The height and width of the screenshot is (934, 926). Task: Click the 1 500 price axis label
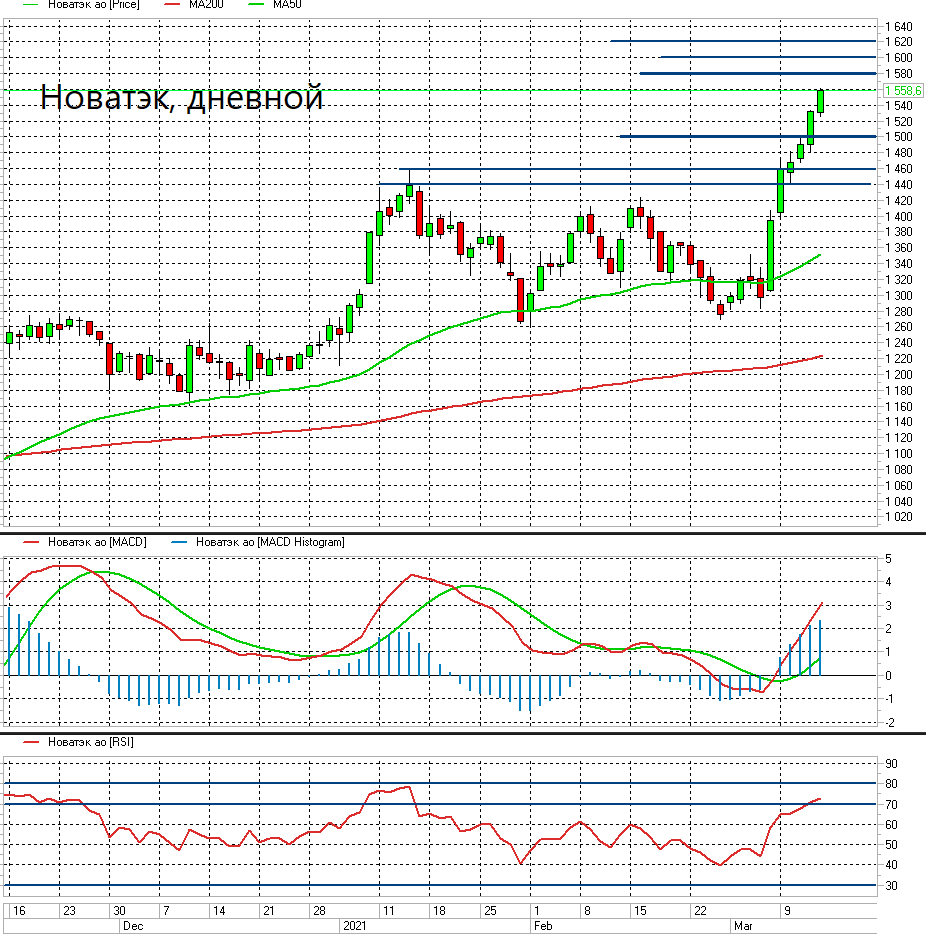click(899, 137)
